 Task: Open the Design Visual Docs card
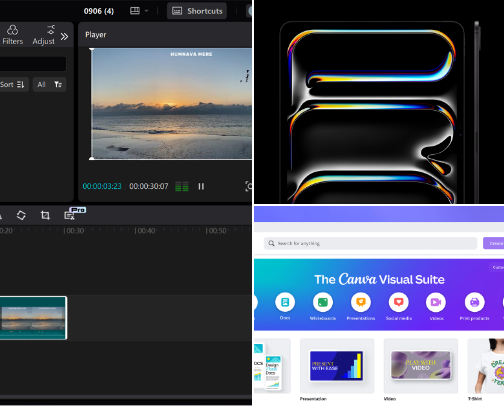coord(272,366)
